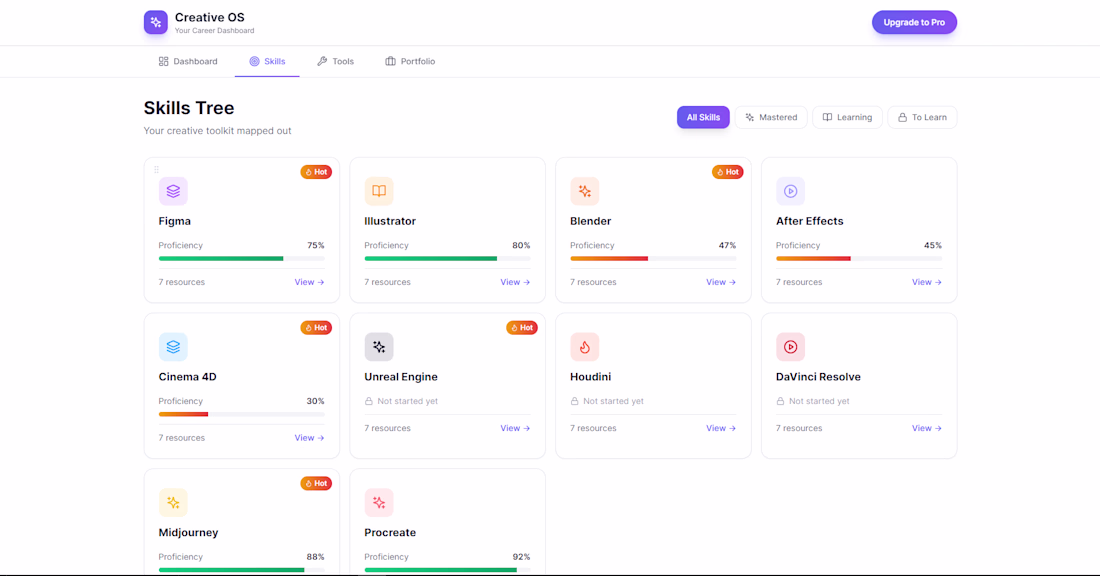The height and width of the screenshot is (576, 1100).
Task: Click the 47% value on Blender card
Action: coord(727,246)
